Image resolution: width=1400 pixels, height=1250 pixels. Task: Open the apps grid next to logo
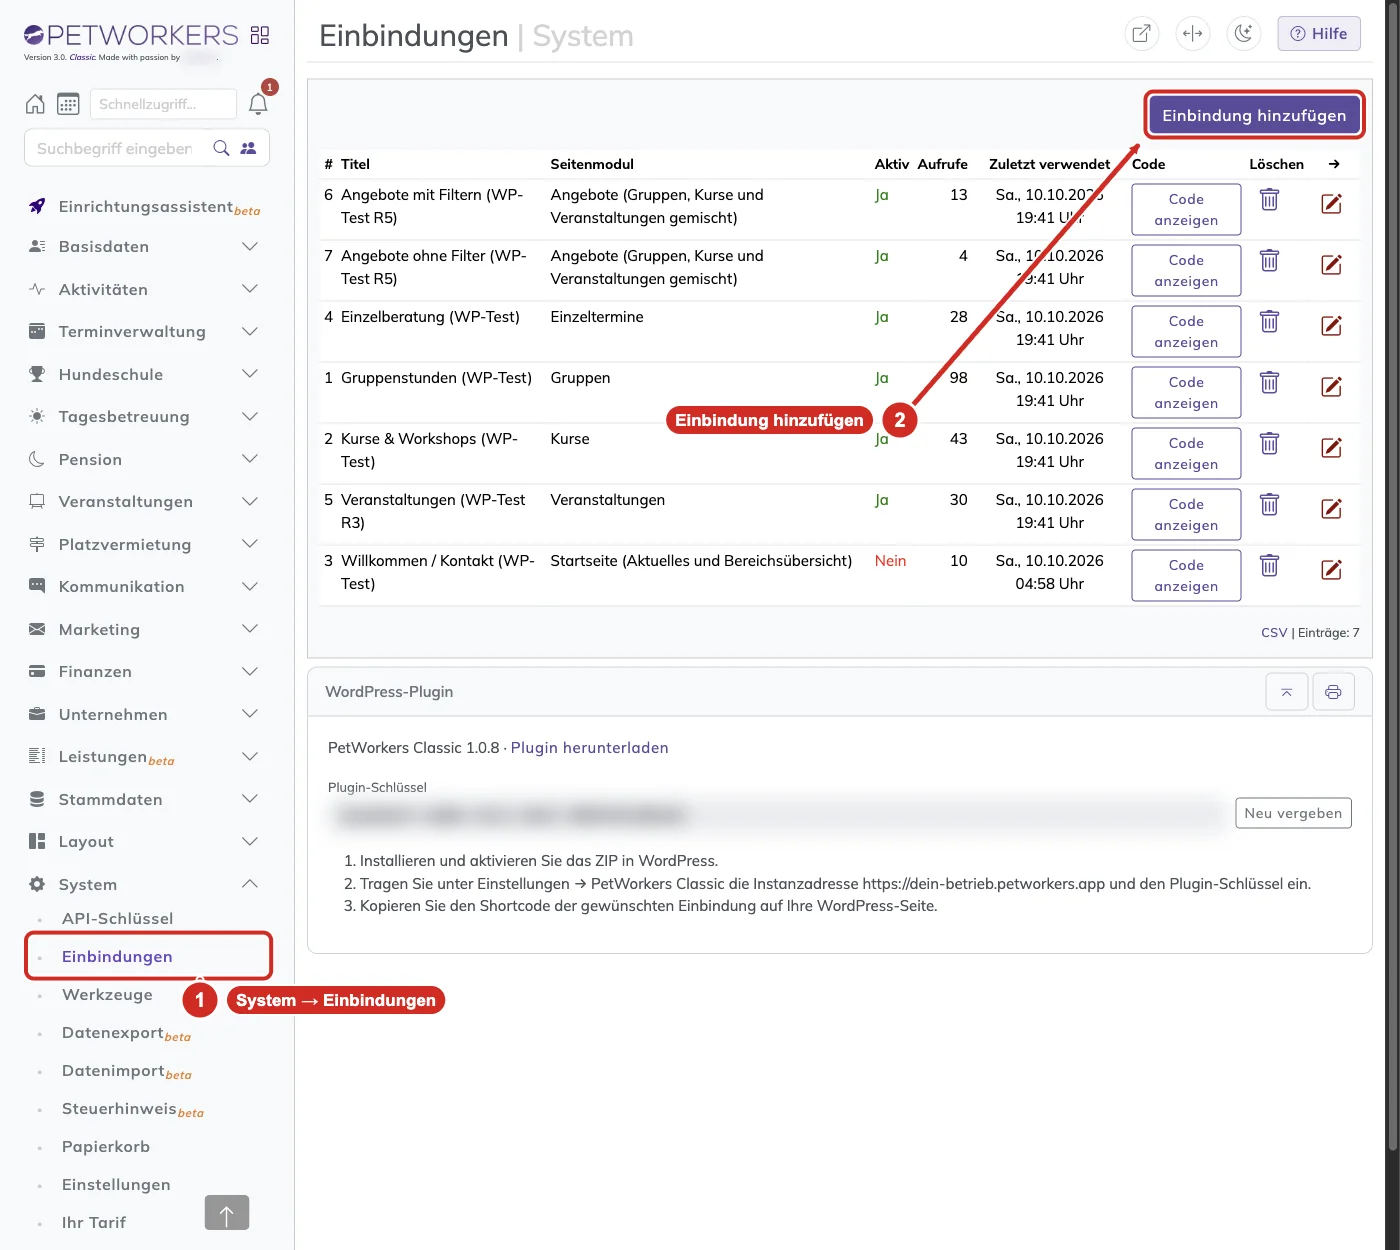pyautogui.click(x=260, y=35)
